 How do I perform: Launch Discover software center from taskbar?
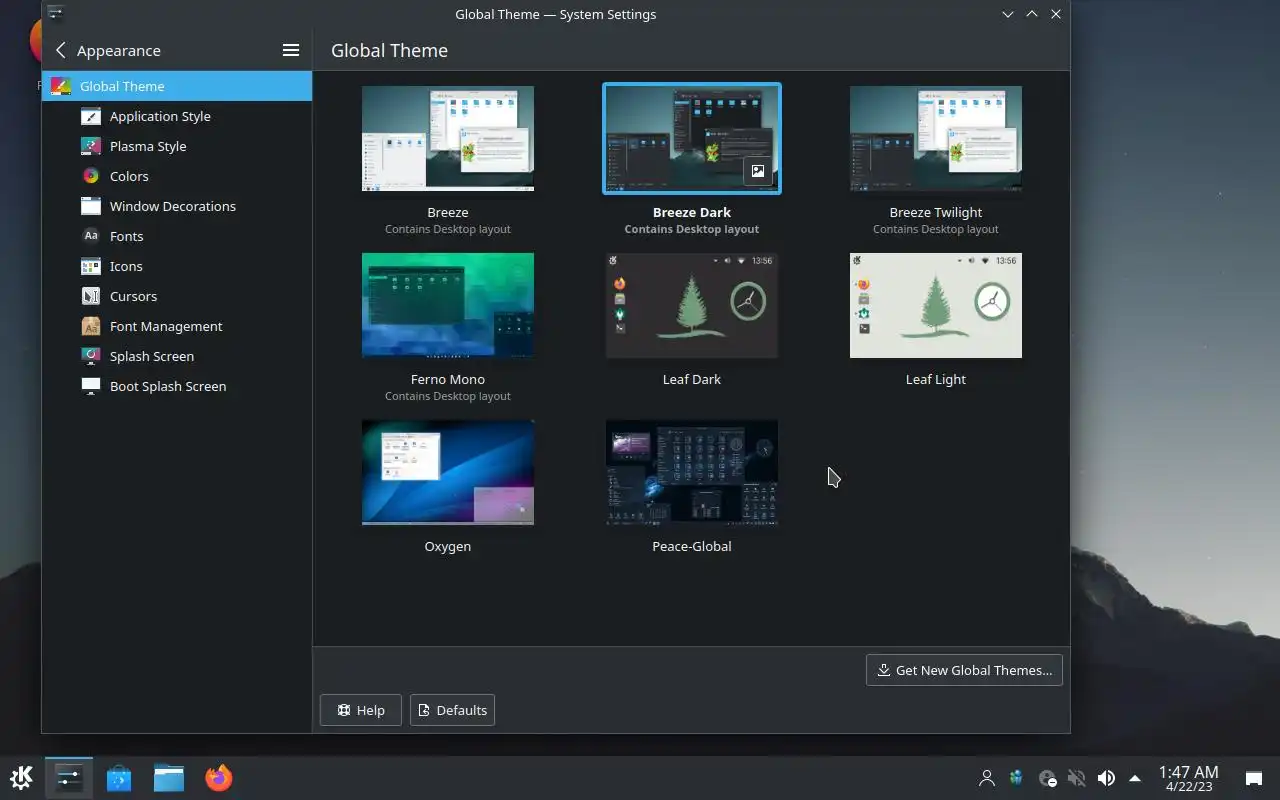[x=119, y=777]
